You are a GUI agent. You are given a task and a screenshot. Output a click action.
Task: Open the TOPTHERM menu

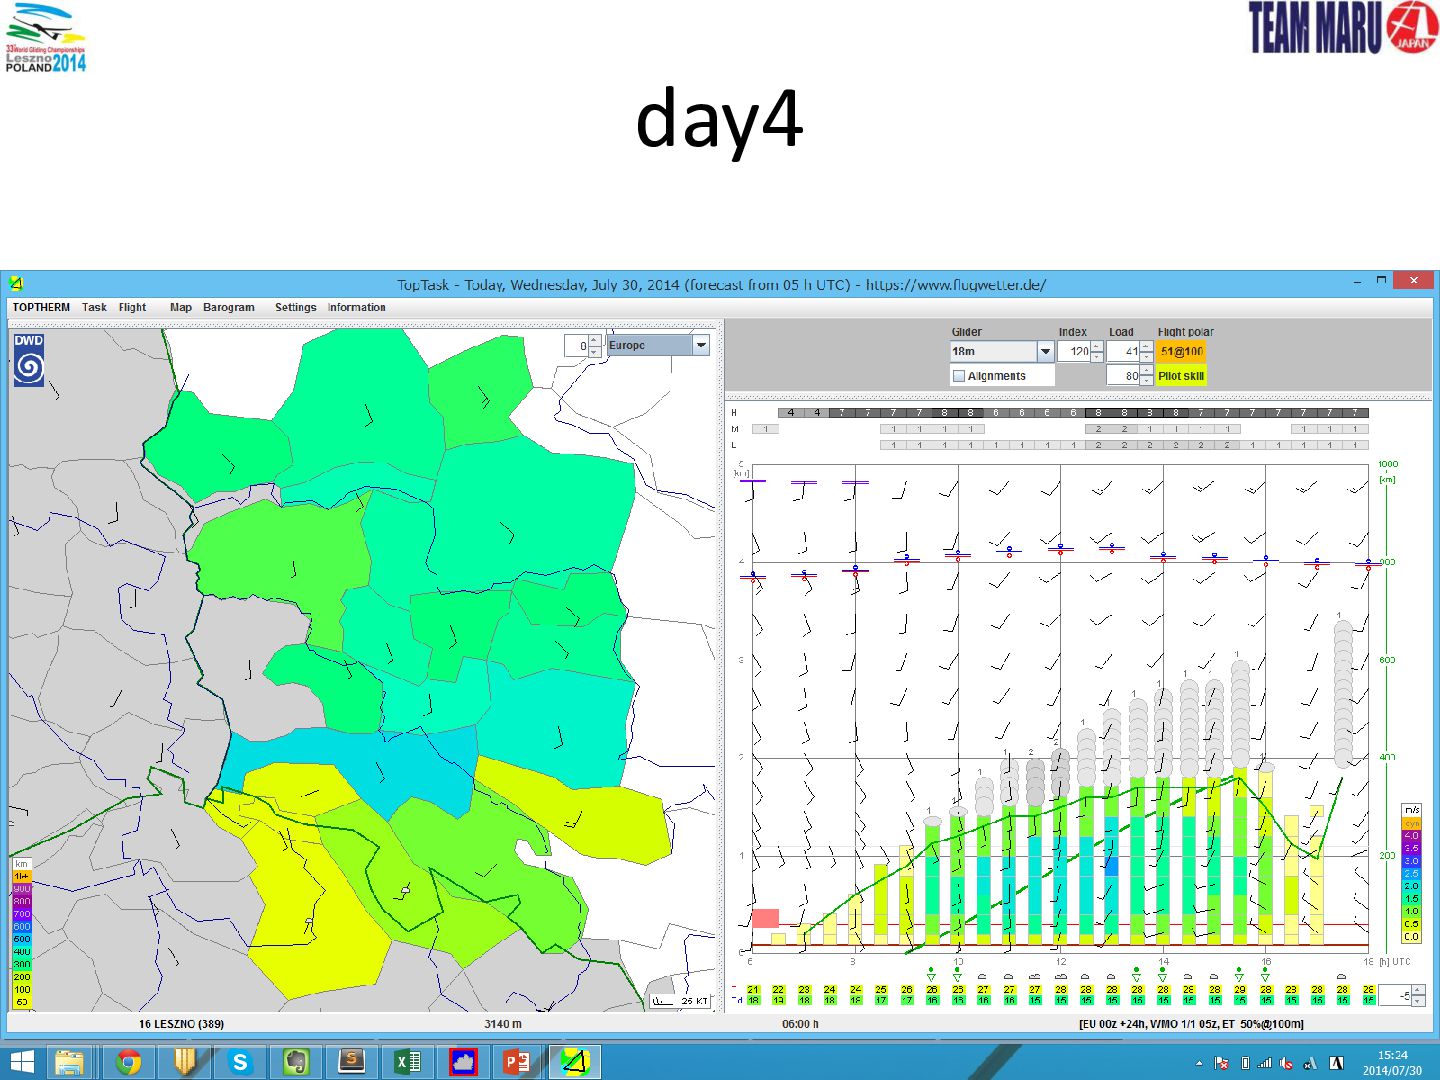coord(41,307)
